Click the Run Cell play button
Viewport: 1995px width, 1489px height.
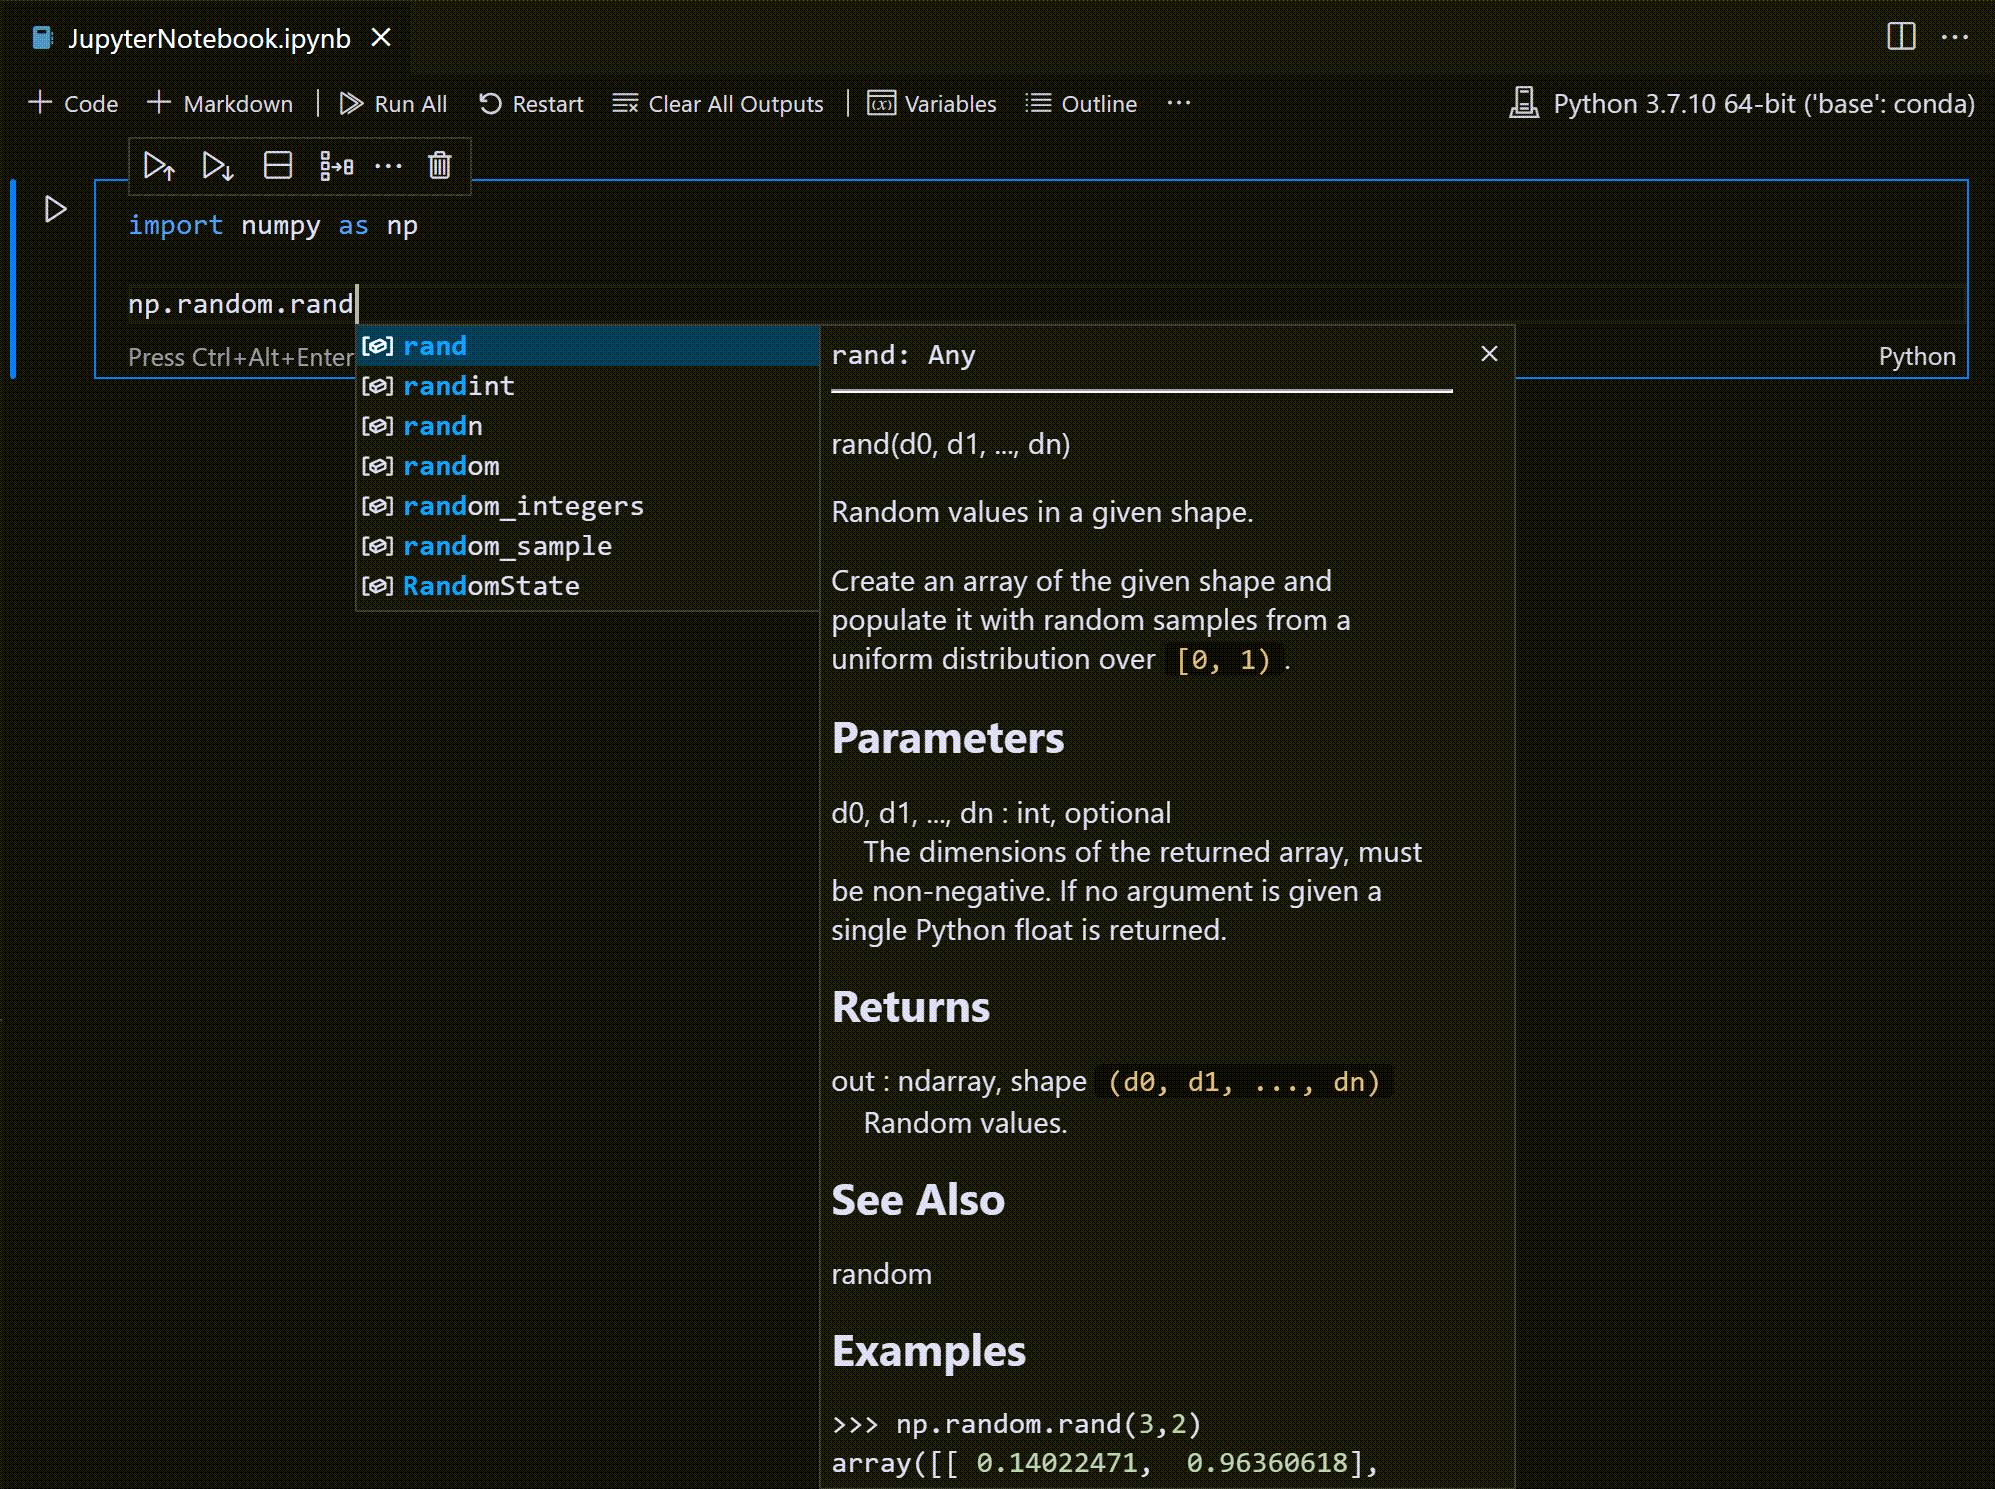click(56, 210)
